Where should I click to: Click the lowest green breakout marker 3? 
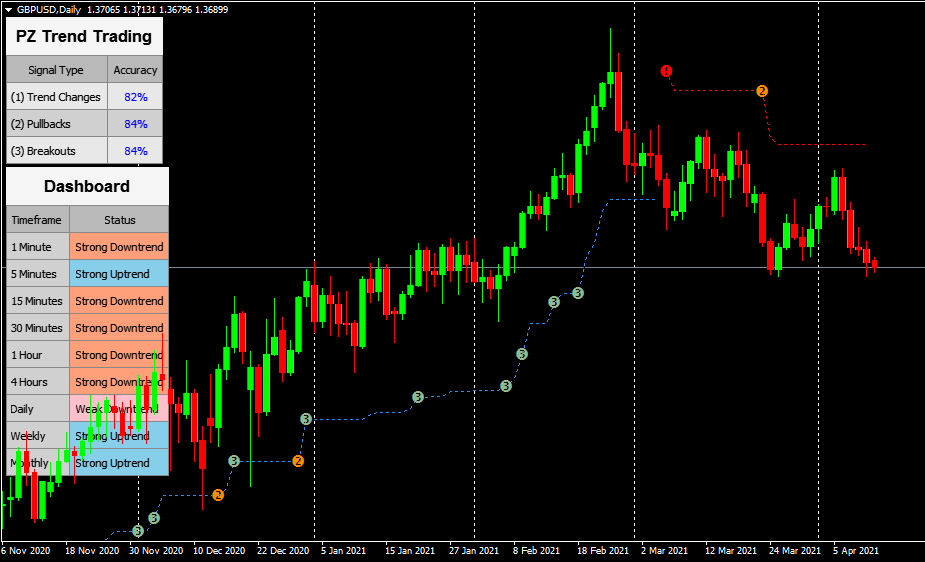point(138,532)
